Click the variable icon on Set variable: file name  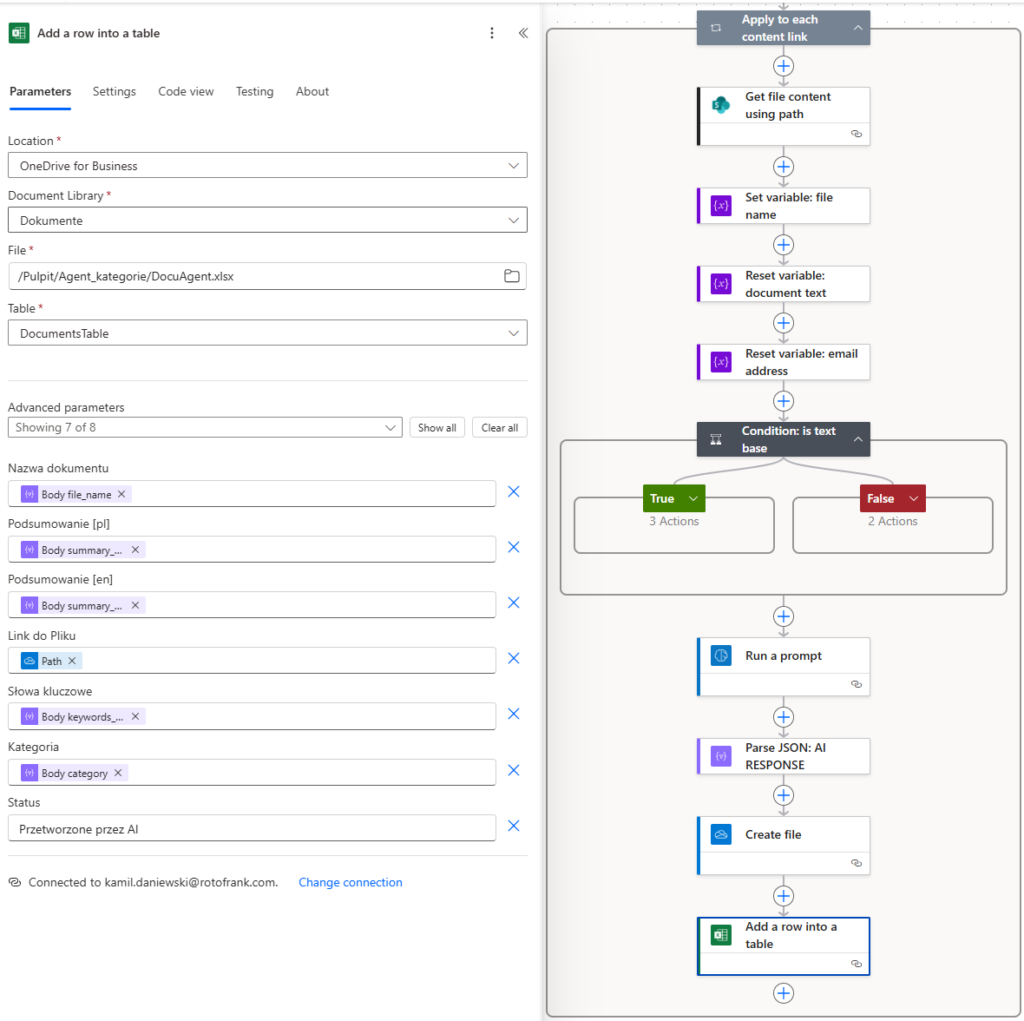tap(721, 206)
